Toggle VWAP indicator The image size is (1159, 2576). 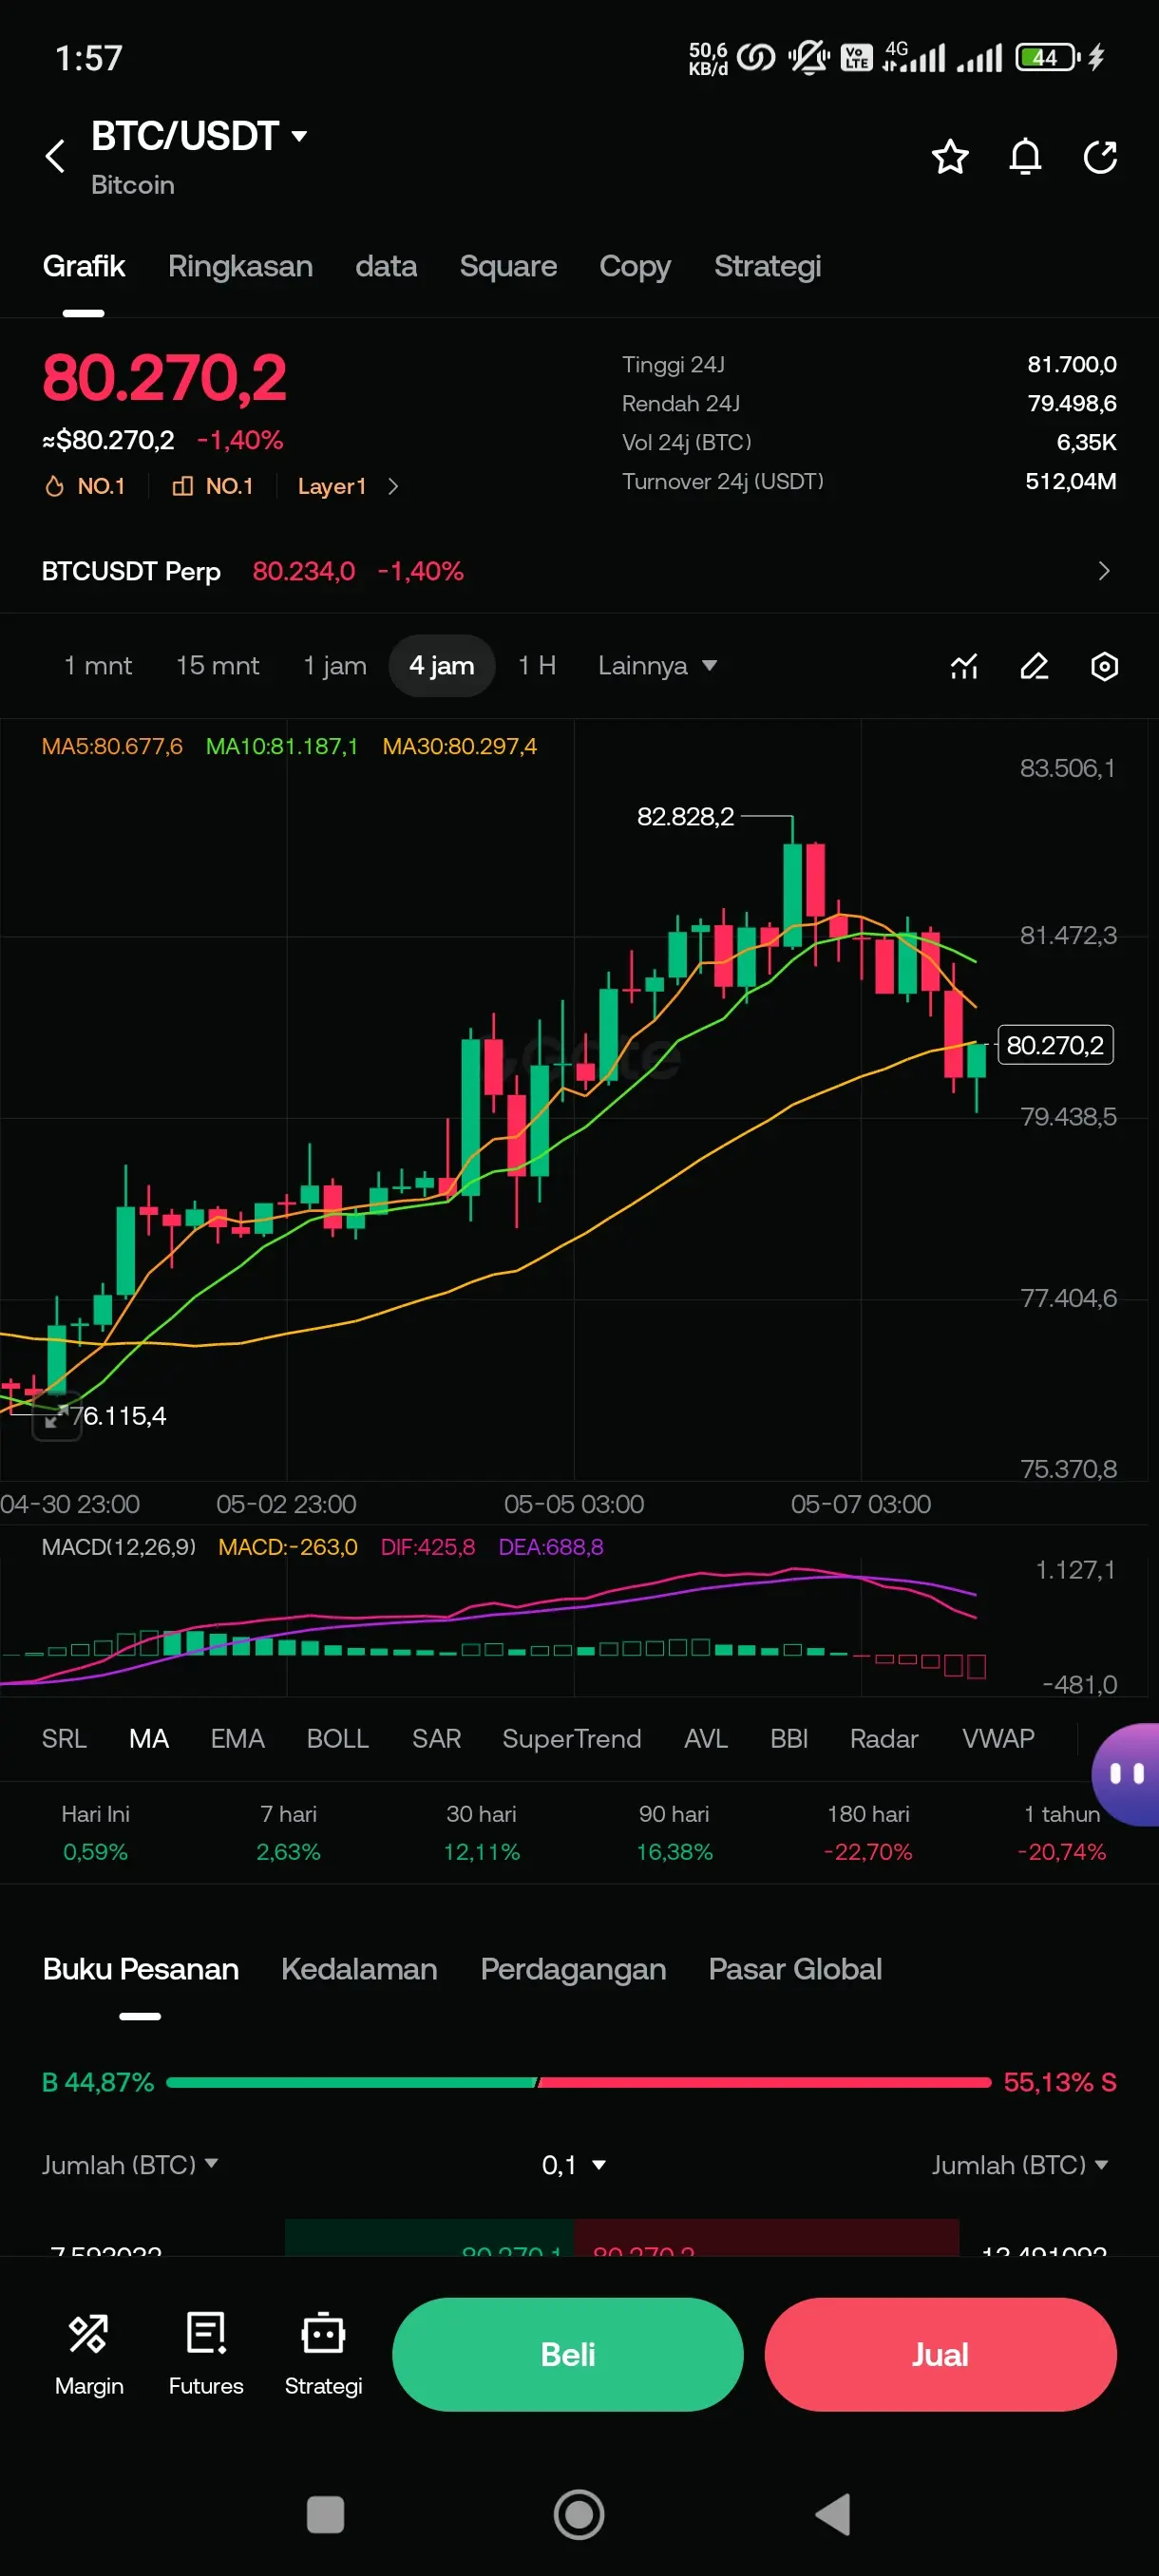point(998,1739)
